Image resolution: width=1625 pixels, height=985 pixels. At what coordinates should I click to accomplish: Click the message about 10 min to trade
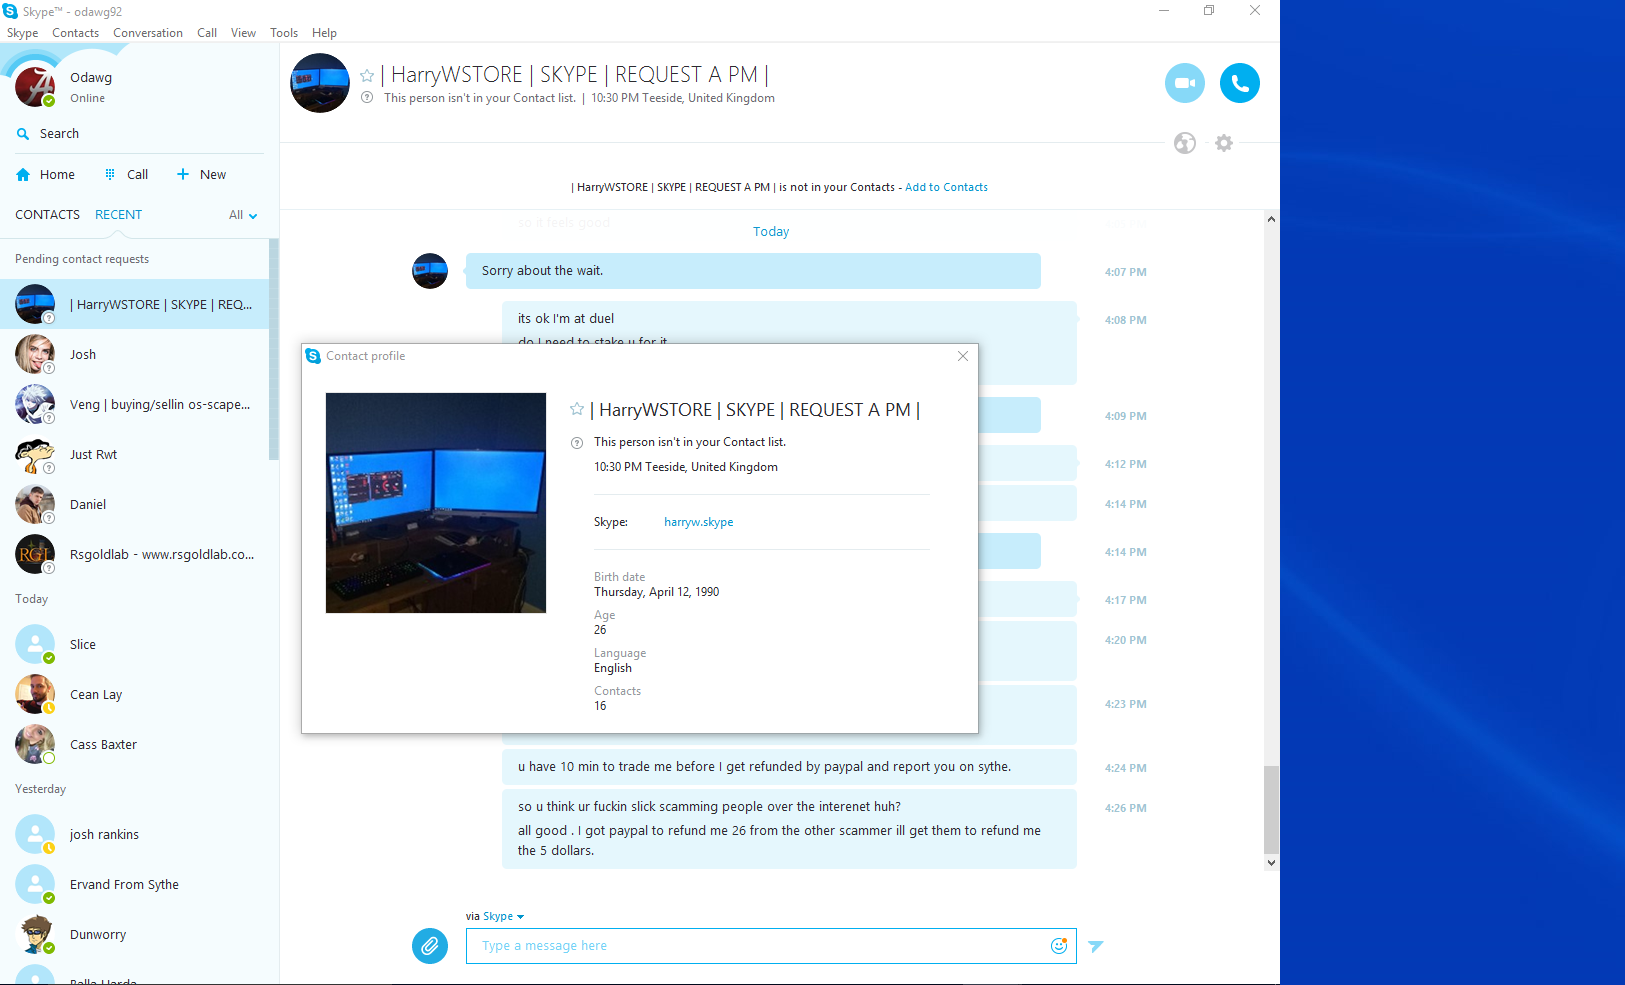click(x=789, y=767)
